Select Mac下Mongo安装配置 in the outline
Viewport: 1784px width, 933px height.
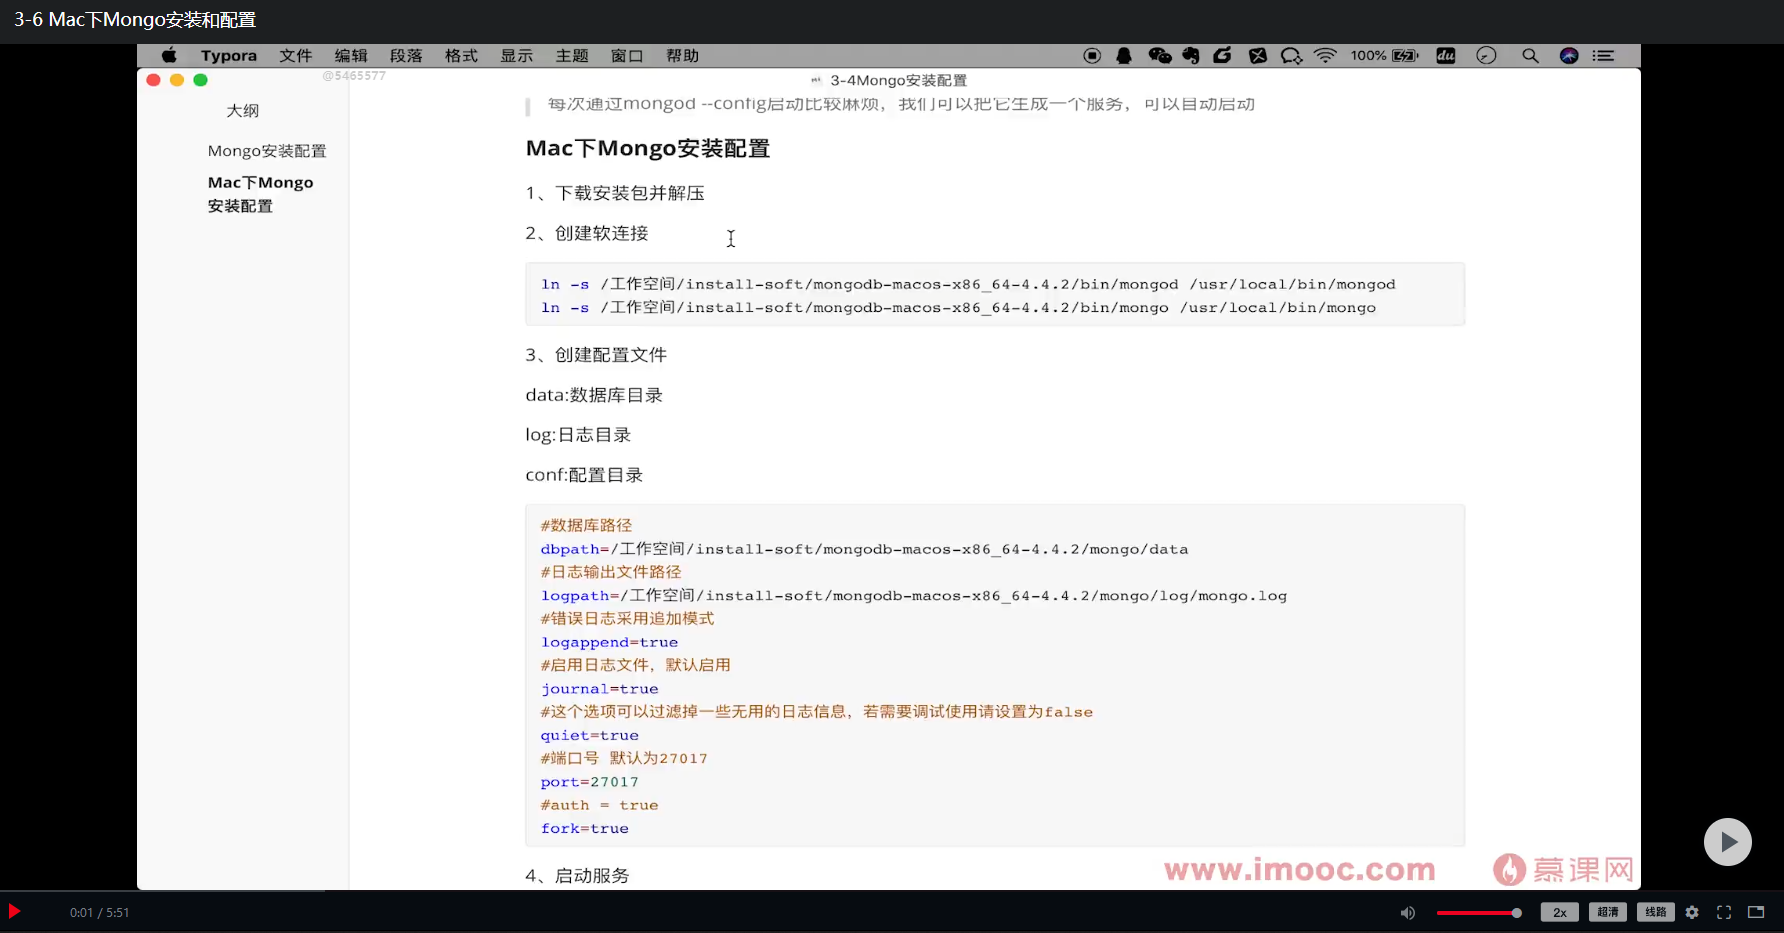(x=261, y=193)
